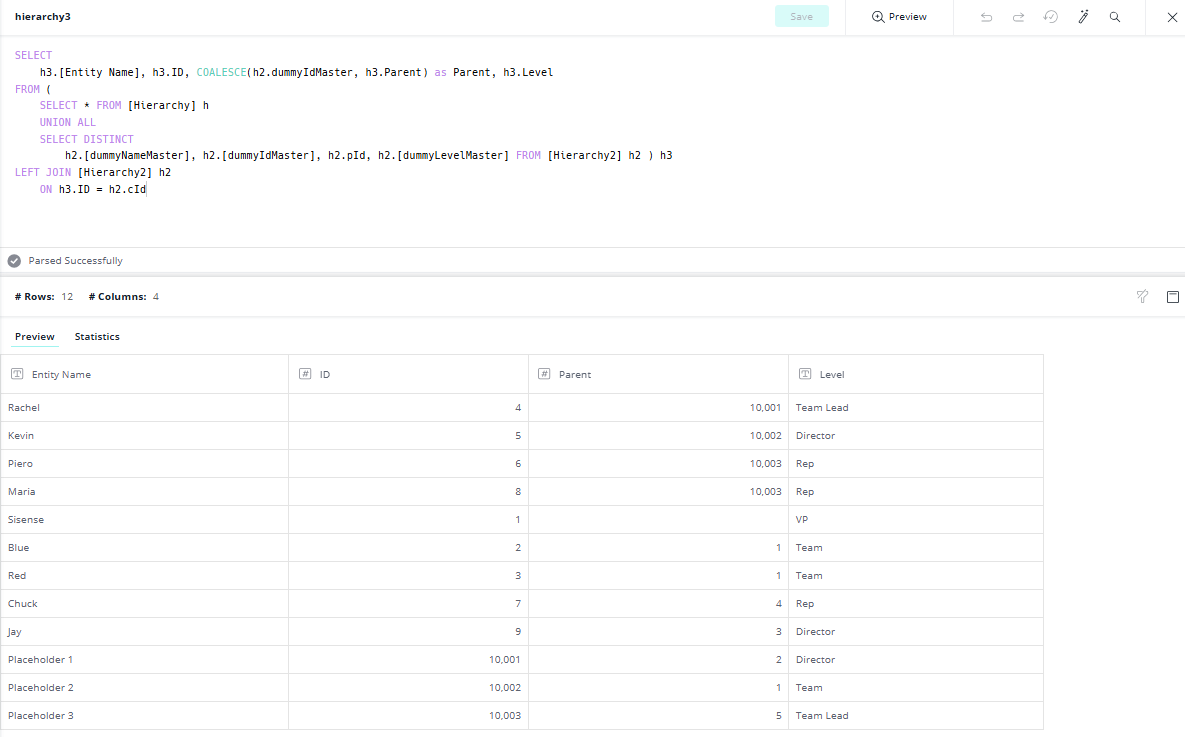Click the redo arrow icon
The width and height of the screenshot is (1185, 737).
pyautogui.click(x=1018, y=17)
